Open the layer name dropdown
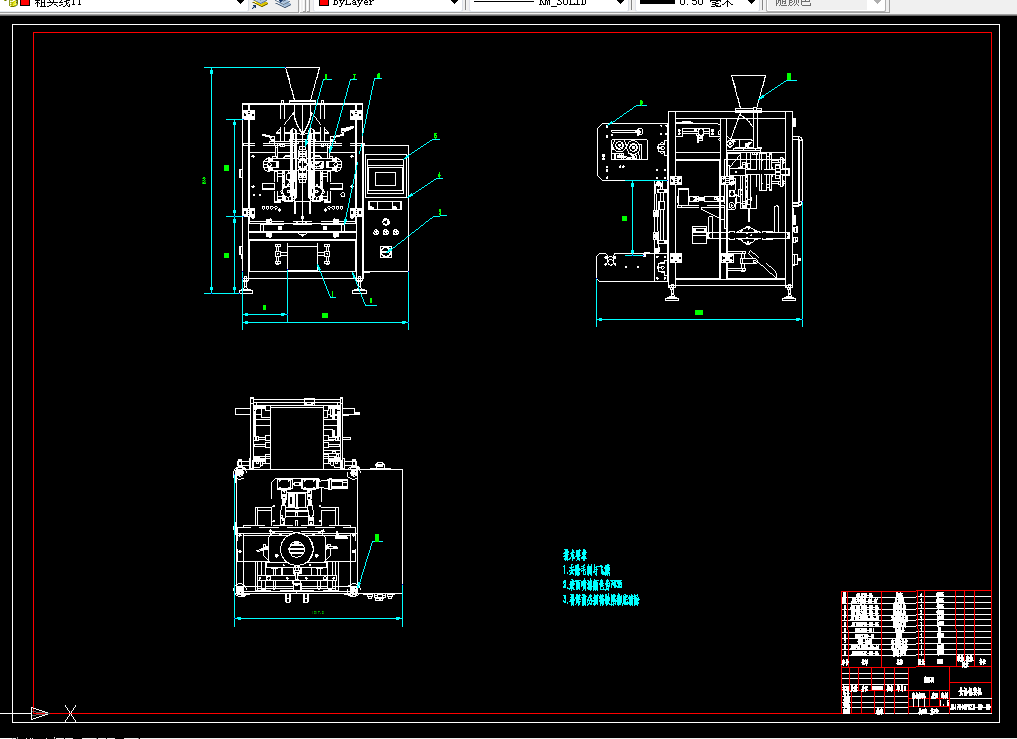This screenshot has width=1017, height=739. pyautogui.click(x=239, y=3)
